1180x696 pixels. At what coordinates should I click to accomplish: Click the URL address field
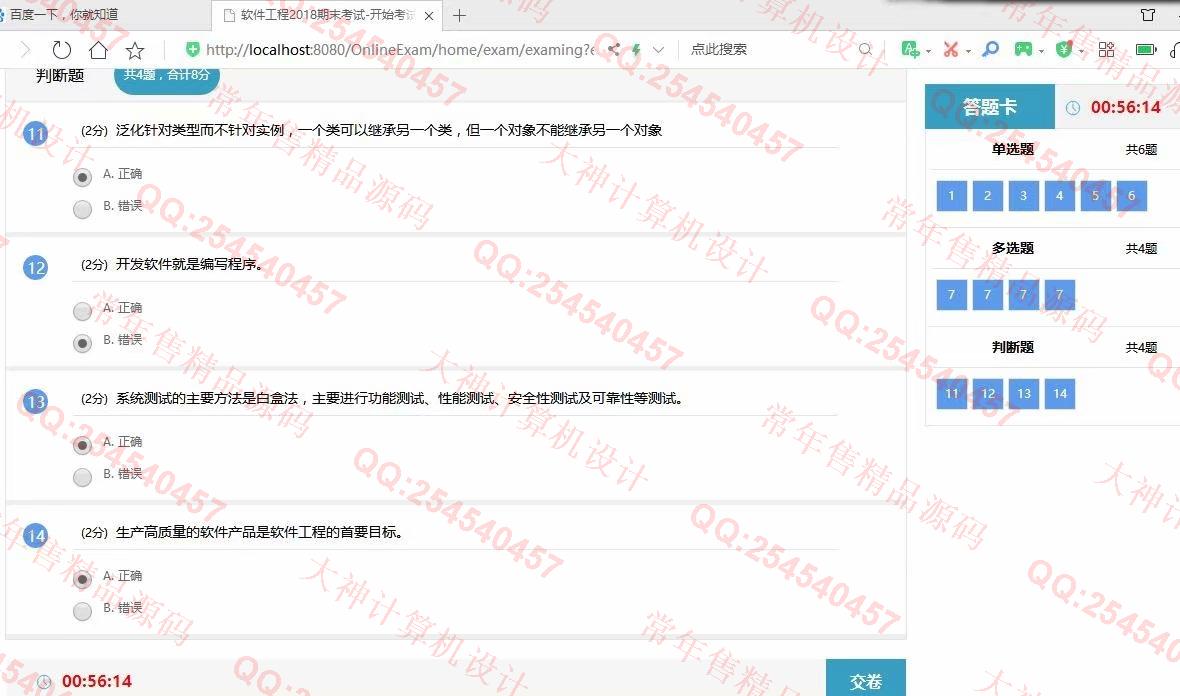pos(400,50)
